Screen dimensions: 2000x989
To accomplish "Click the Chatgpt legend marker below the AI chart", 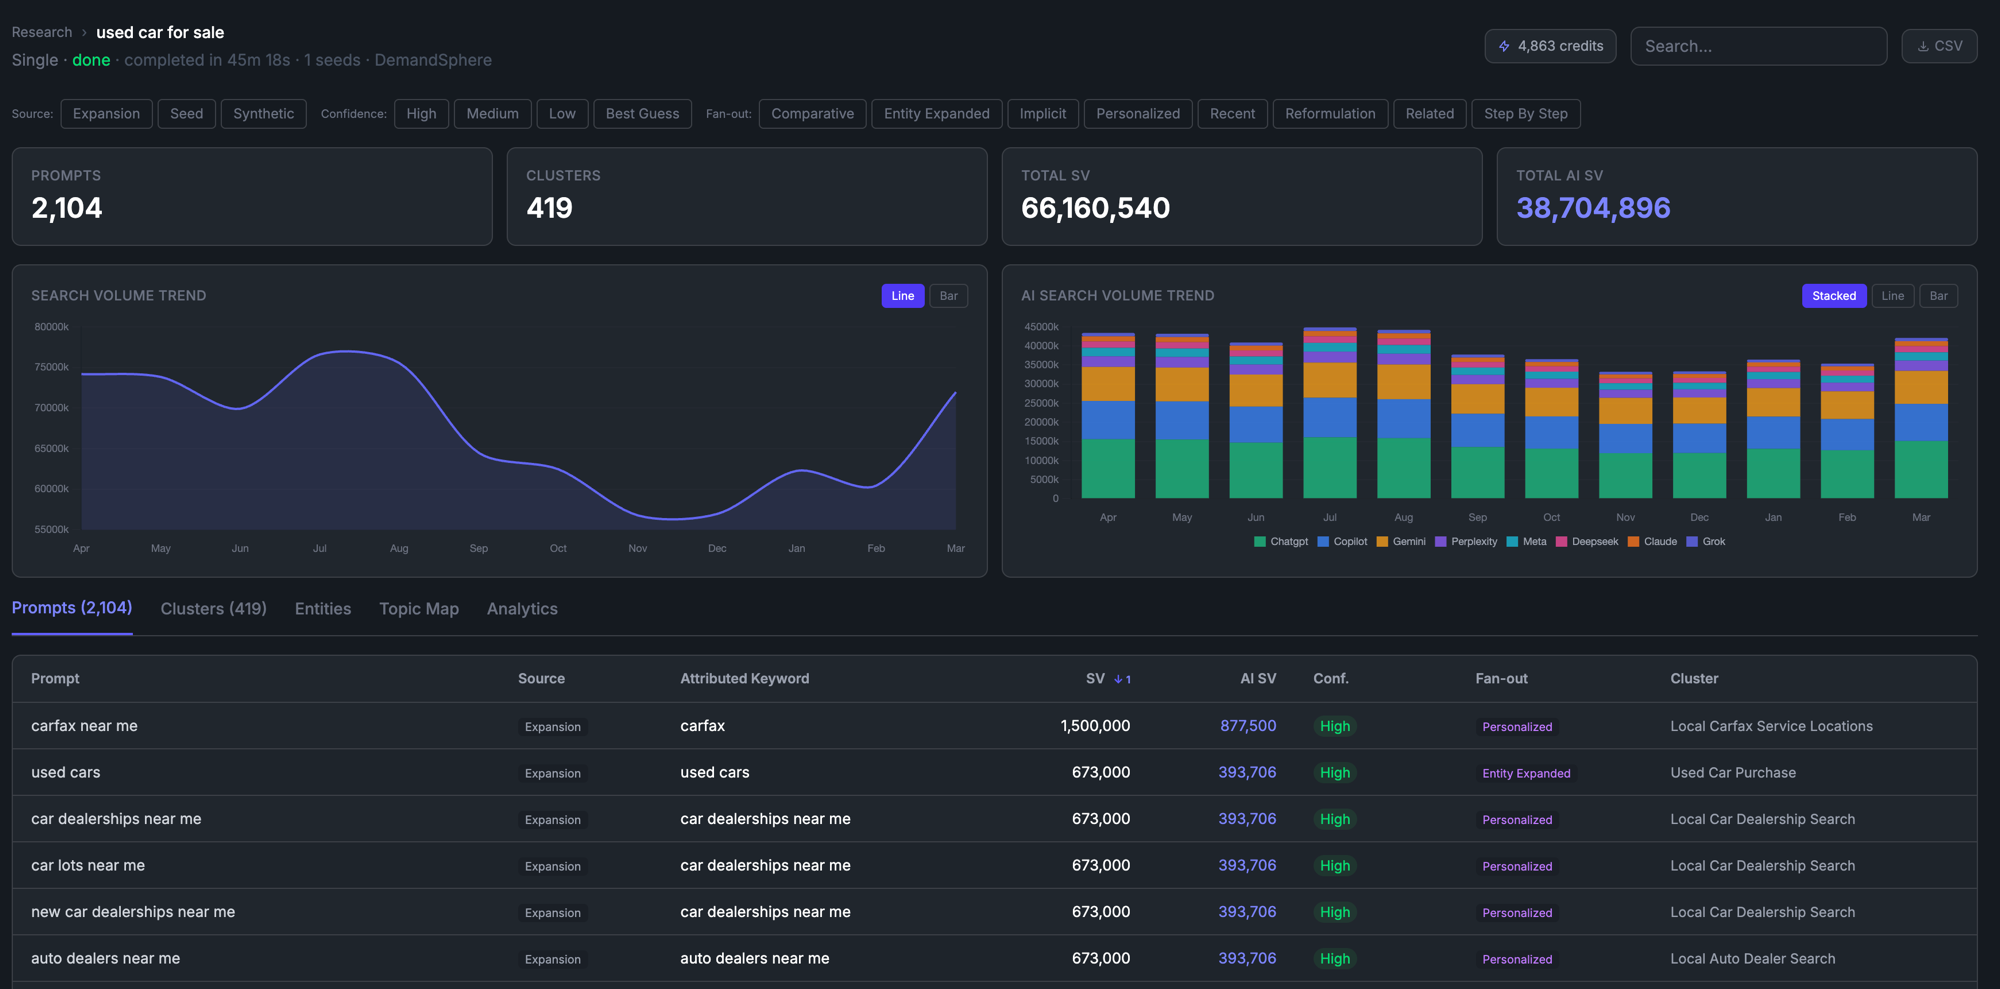I will click(x=1259, y=541).
